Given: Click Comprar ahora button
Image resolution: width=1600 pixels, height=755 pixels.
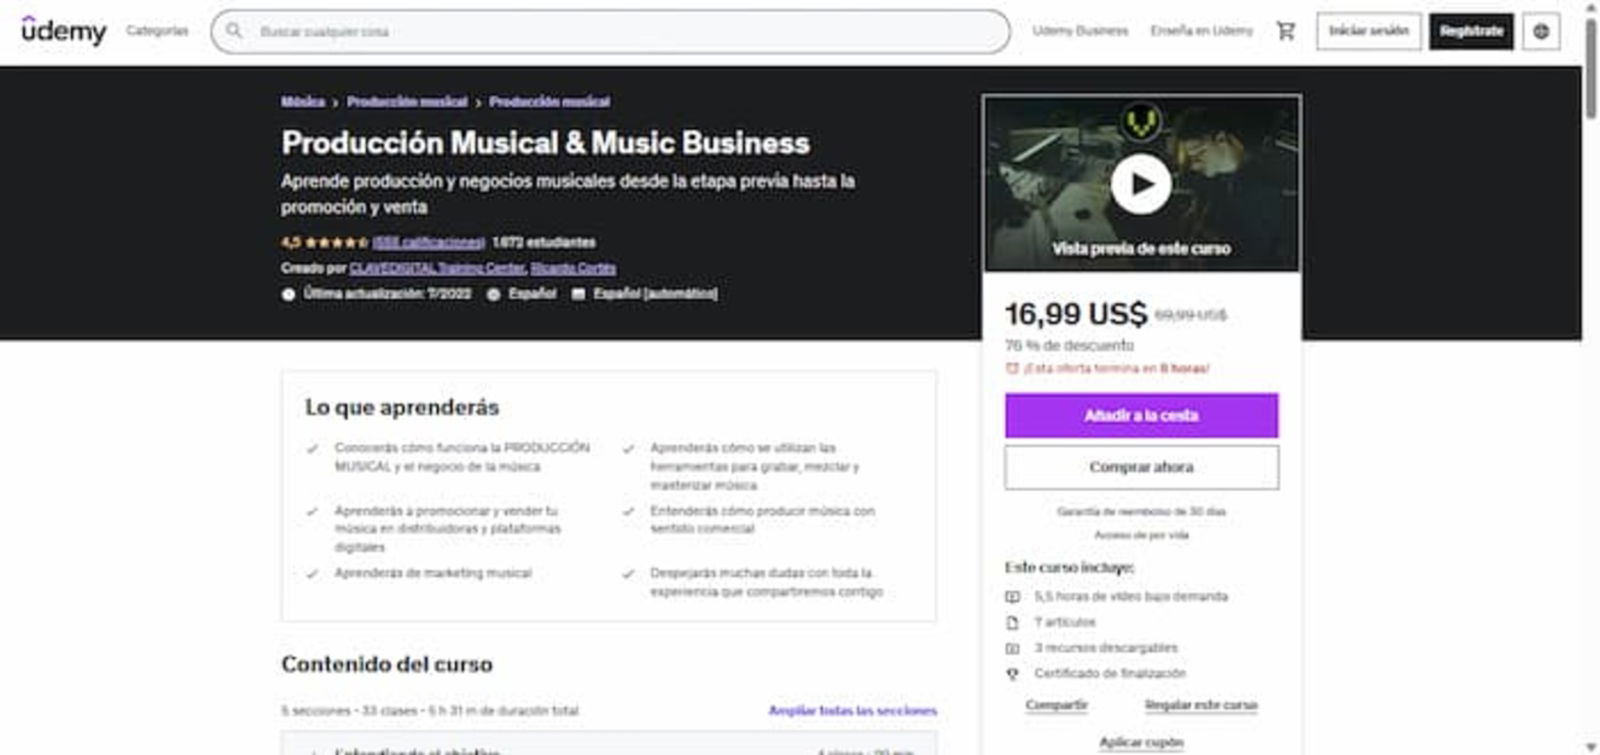Looking at the screenshot, I should [x=1141, y=467].
